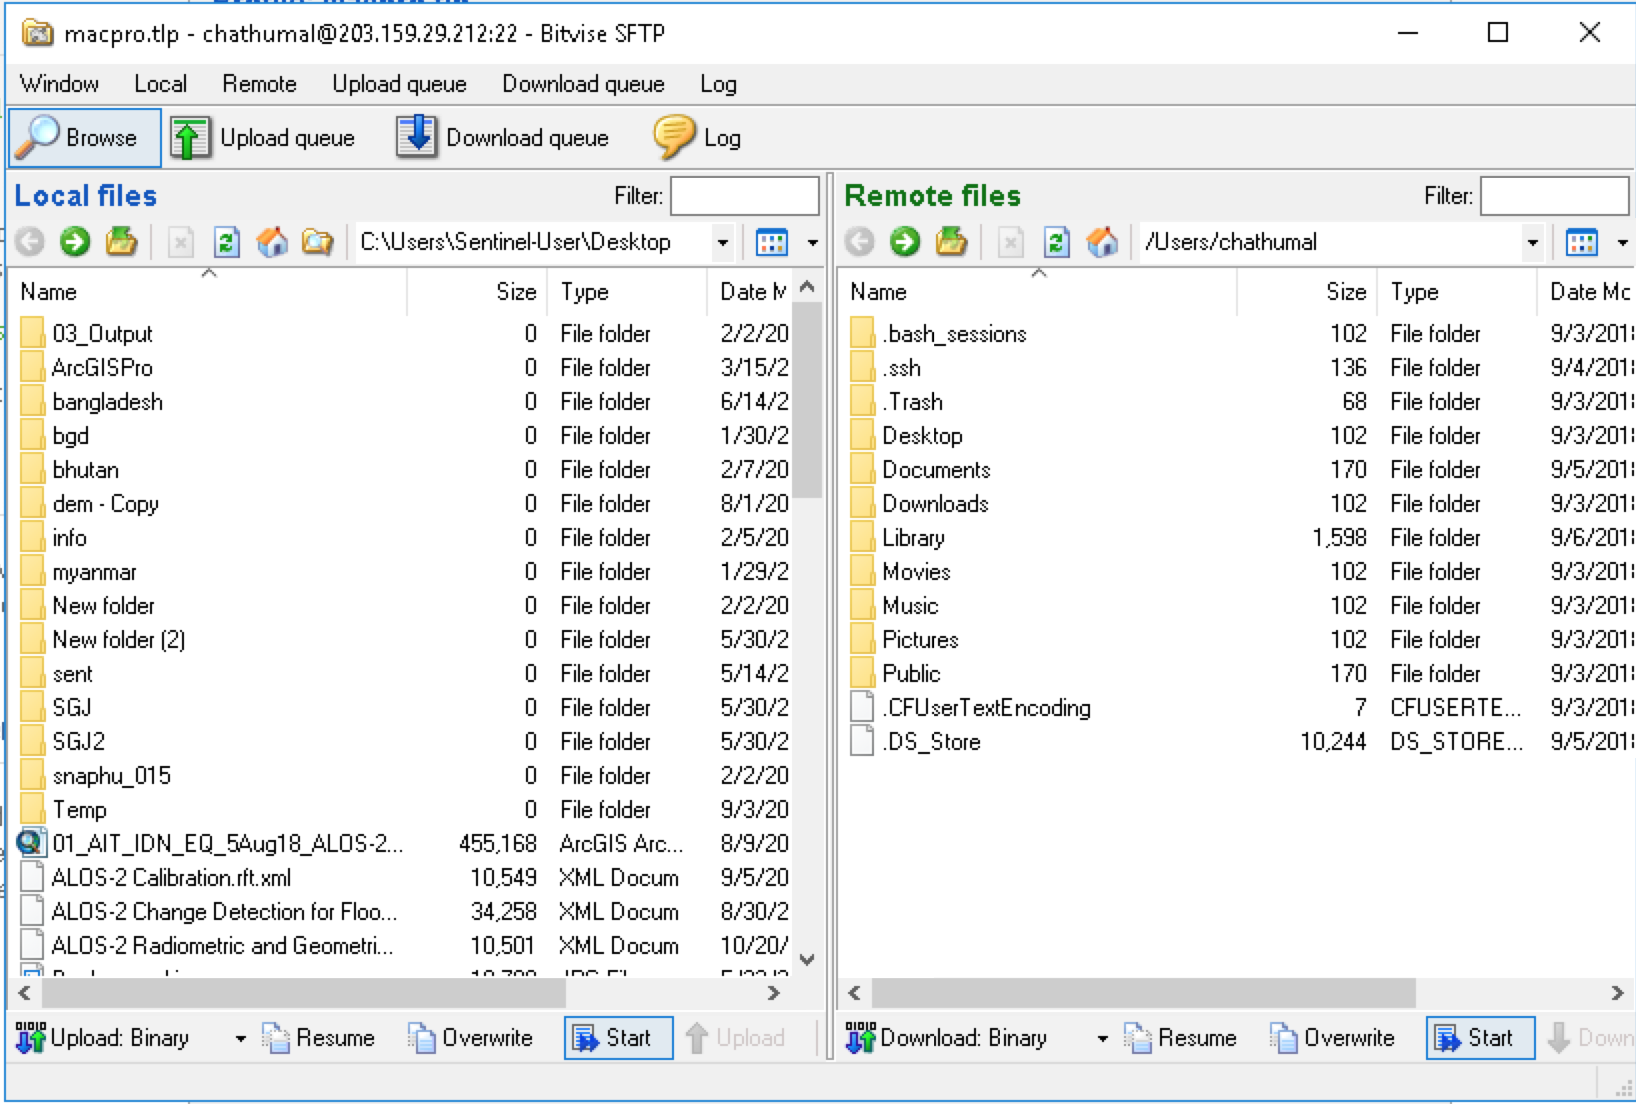This screenshot has width=1636, height=1104.
Task: Click Download Binary transfer mode icon
Action: [860, 1038]
